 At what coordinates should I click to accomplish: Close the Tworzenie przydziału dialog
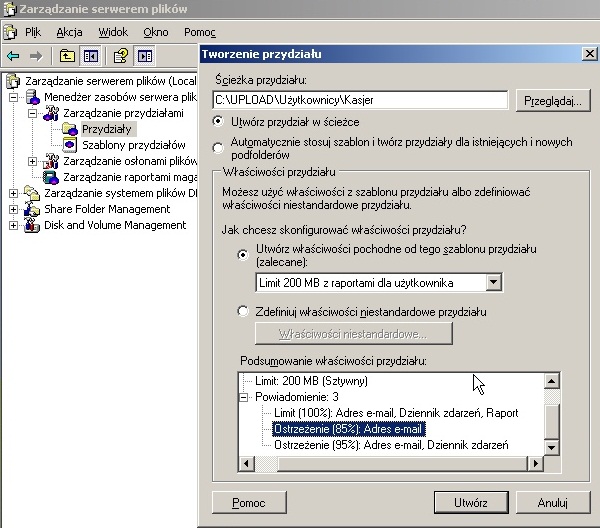pyautogui.click(x=590, y=54)
